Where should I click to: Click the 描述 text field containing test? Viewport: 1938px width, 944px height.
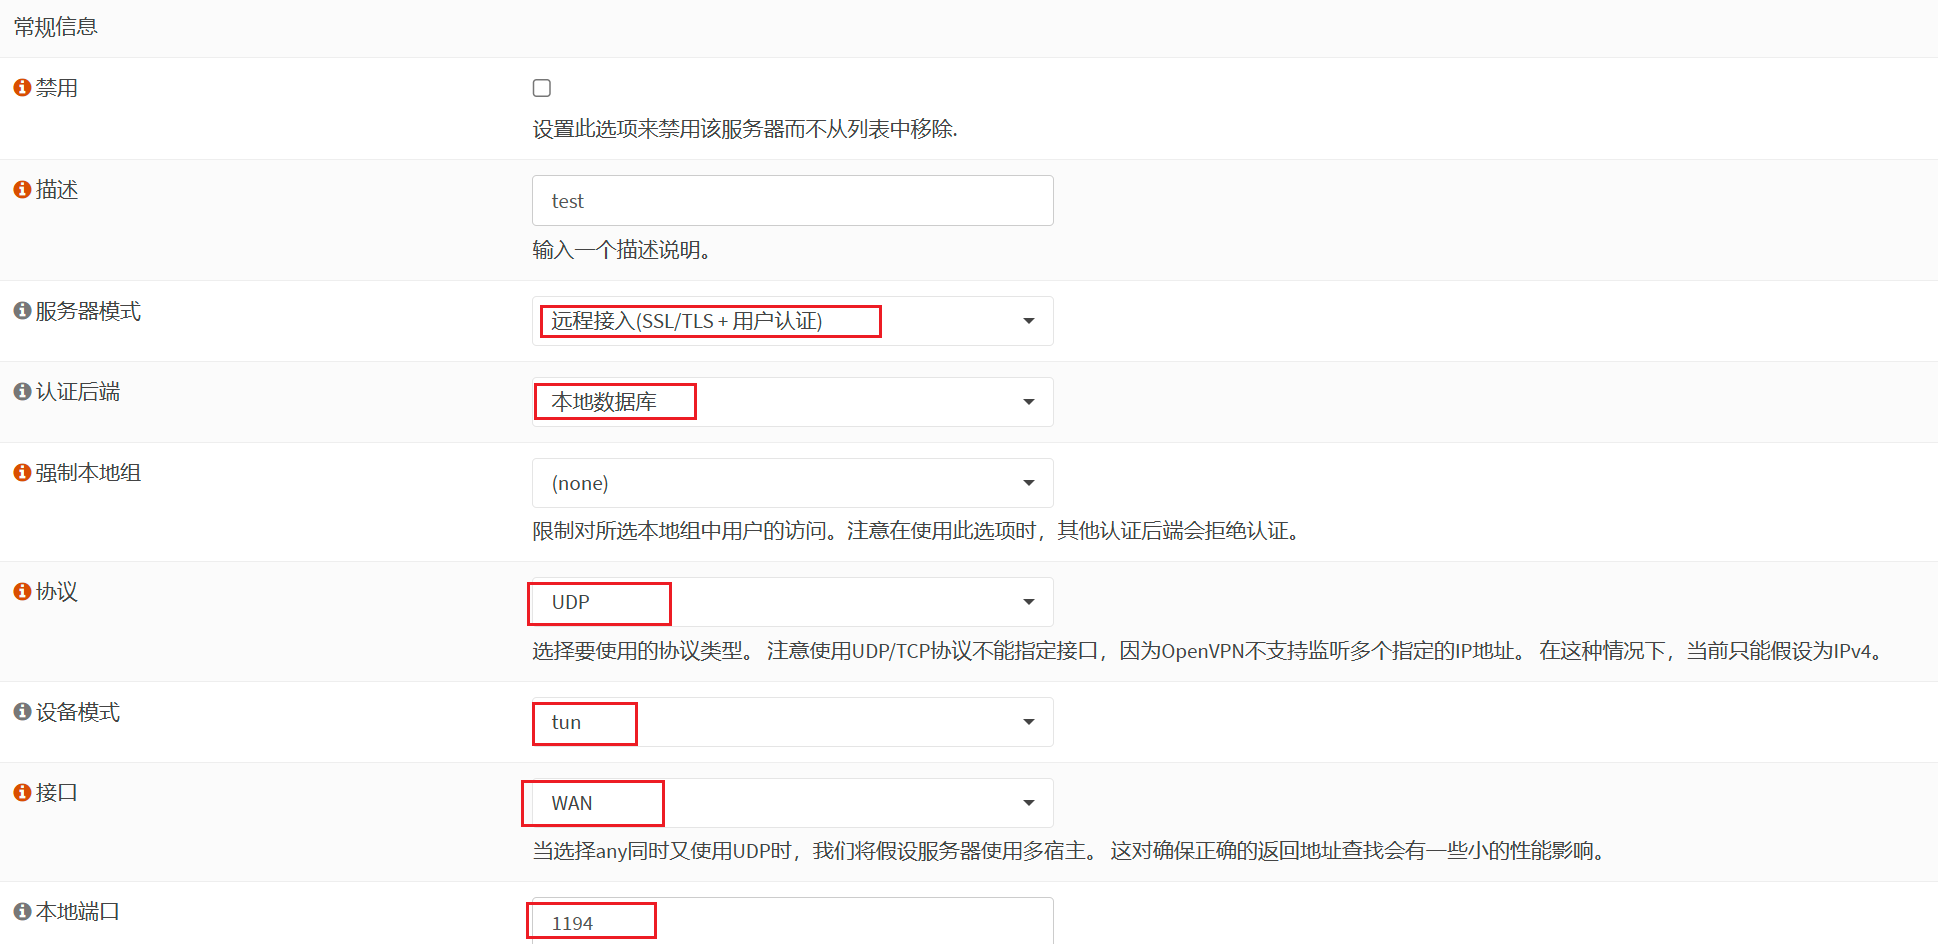click(792, 201)
